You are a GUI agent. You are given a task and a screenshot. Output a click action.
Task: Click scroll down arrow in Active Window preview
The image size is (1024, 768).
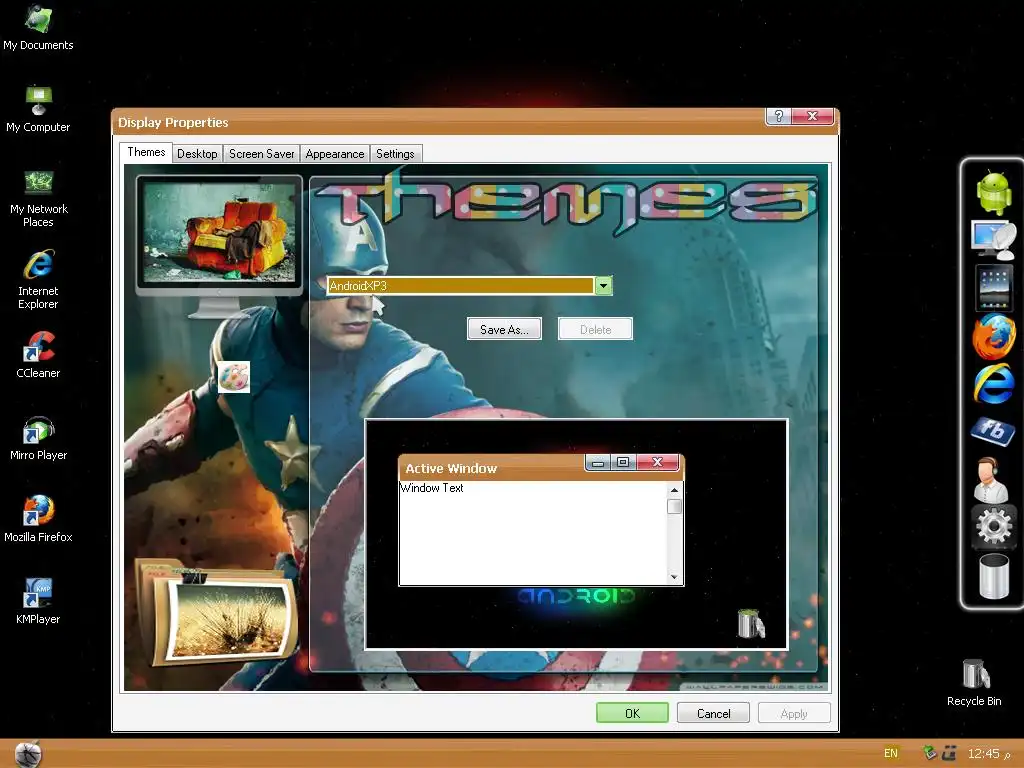[675, 577]
